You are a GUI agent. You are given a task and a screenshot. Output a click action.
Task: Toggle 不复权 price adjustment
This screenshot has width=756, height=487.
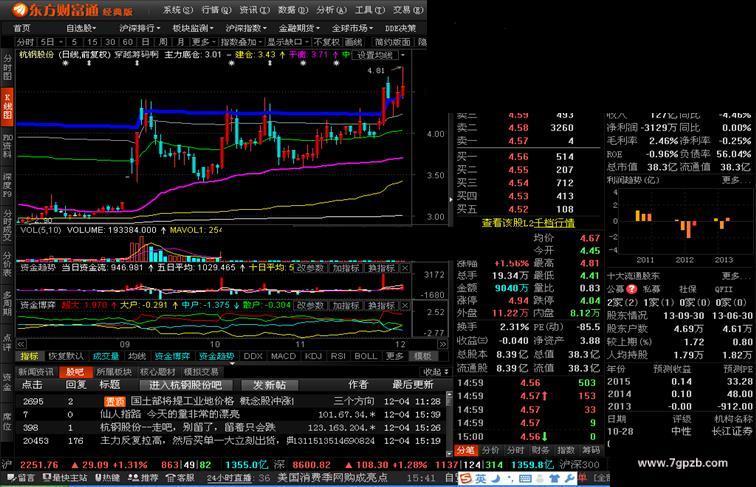coord(327,42)
